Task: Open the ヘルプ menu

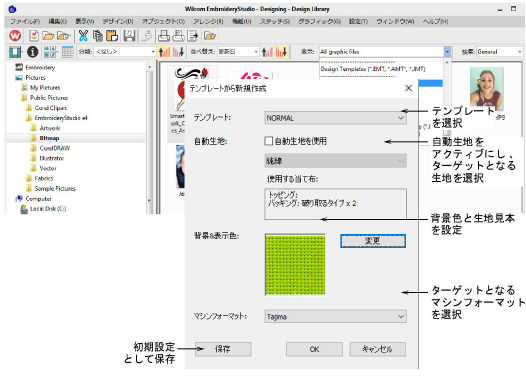Action: (x=435, y=21)
